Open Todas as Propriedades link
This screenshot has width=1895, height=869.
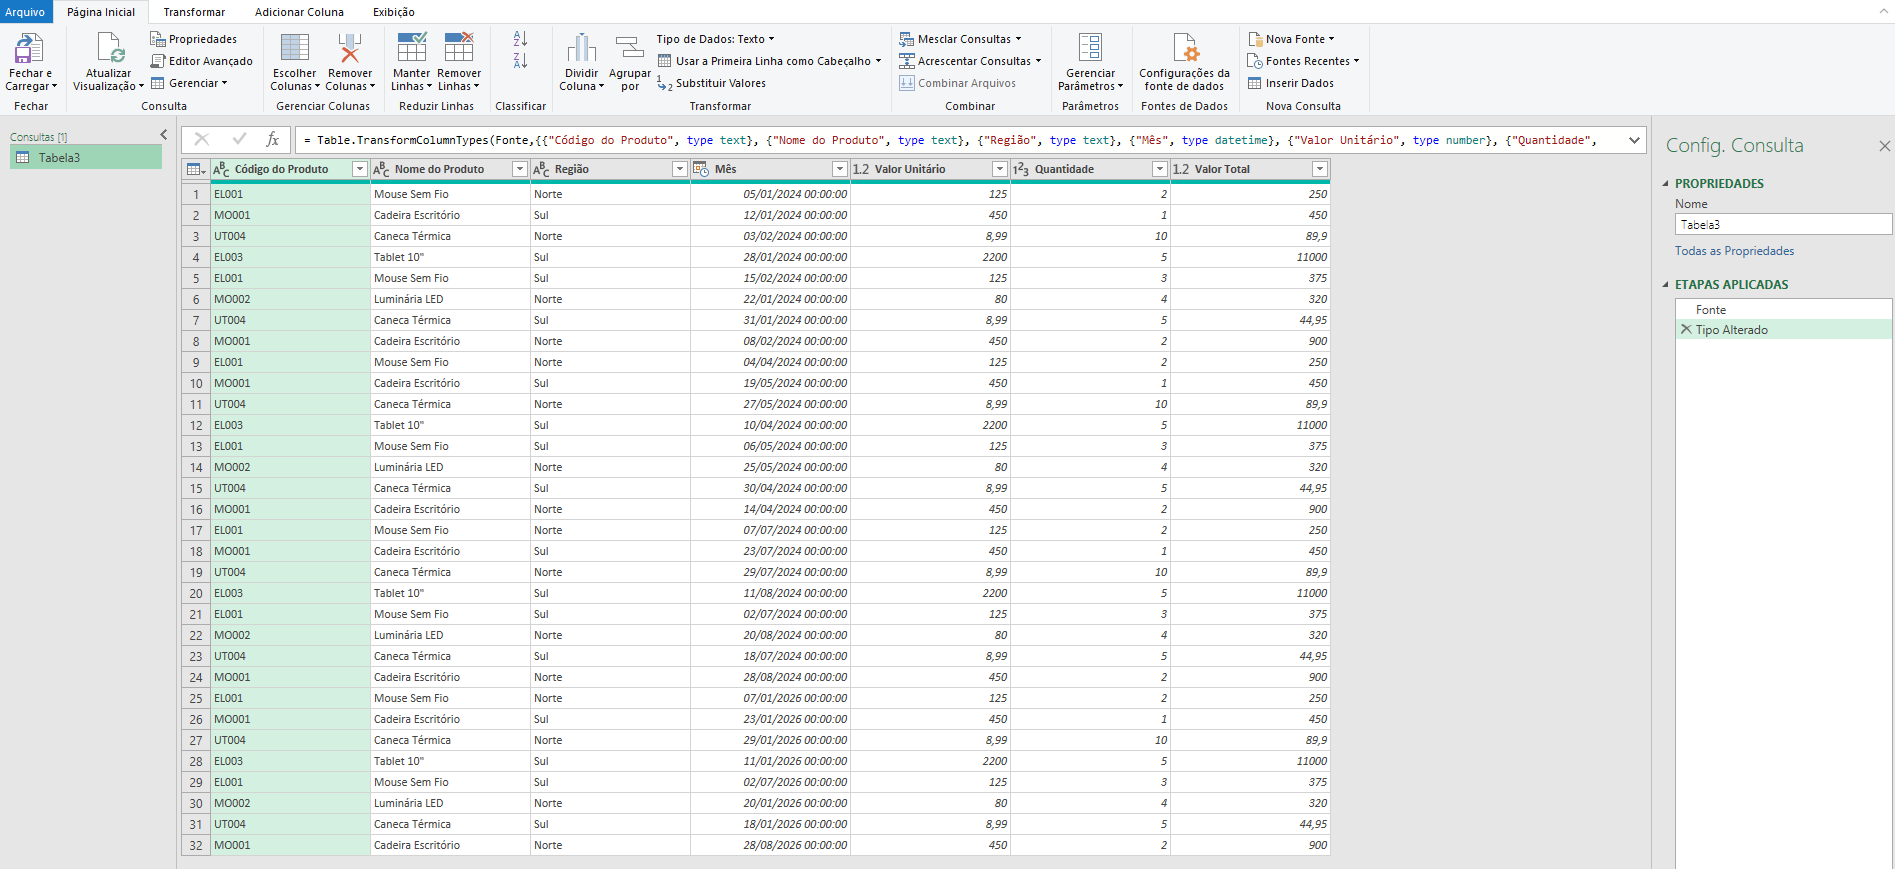1734,251
